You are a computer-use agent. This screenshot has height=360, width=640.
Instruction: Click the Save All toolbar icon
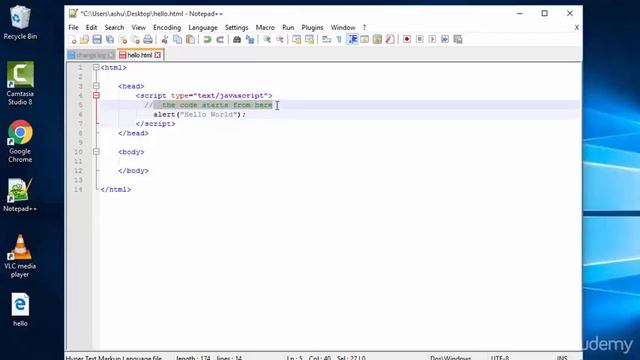coord(110,39)
